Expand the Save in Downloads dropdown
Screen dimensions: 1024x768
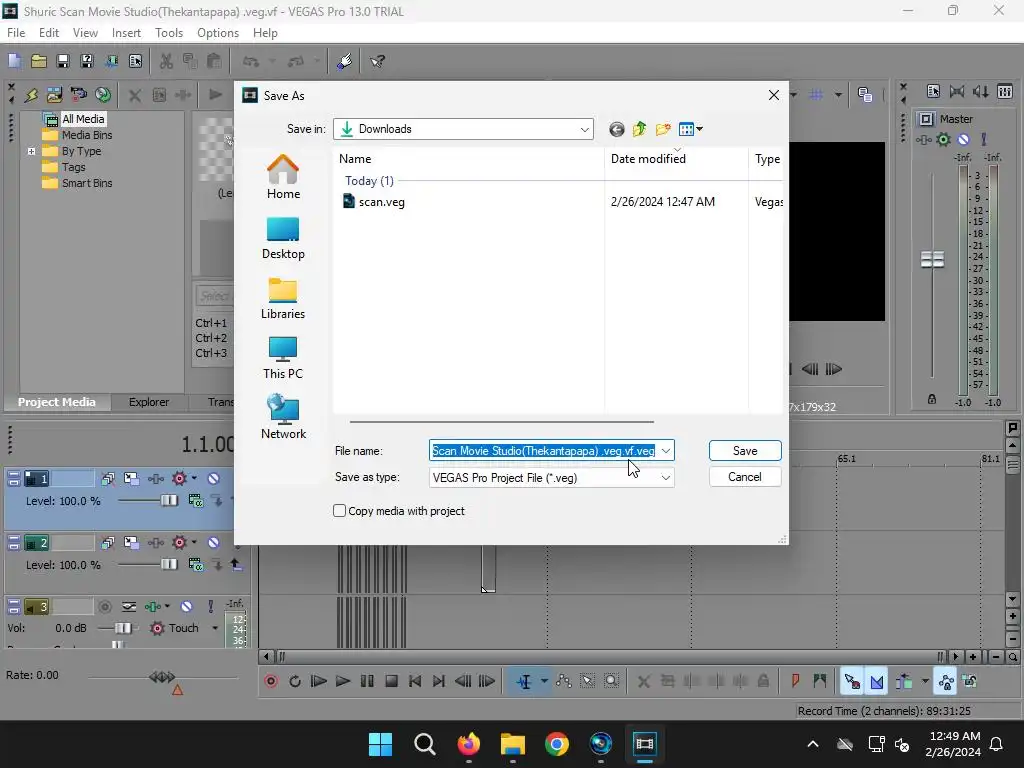pos(584,129)
